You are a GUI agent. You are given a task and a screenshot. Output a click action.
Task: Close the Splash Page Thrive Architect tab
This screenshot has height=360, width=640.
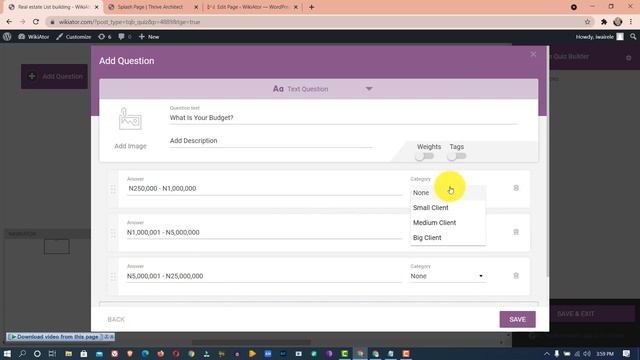coord(196,7)
